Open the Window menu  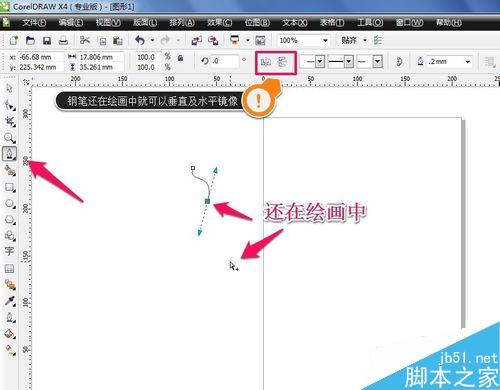pos(409,23)
